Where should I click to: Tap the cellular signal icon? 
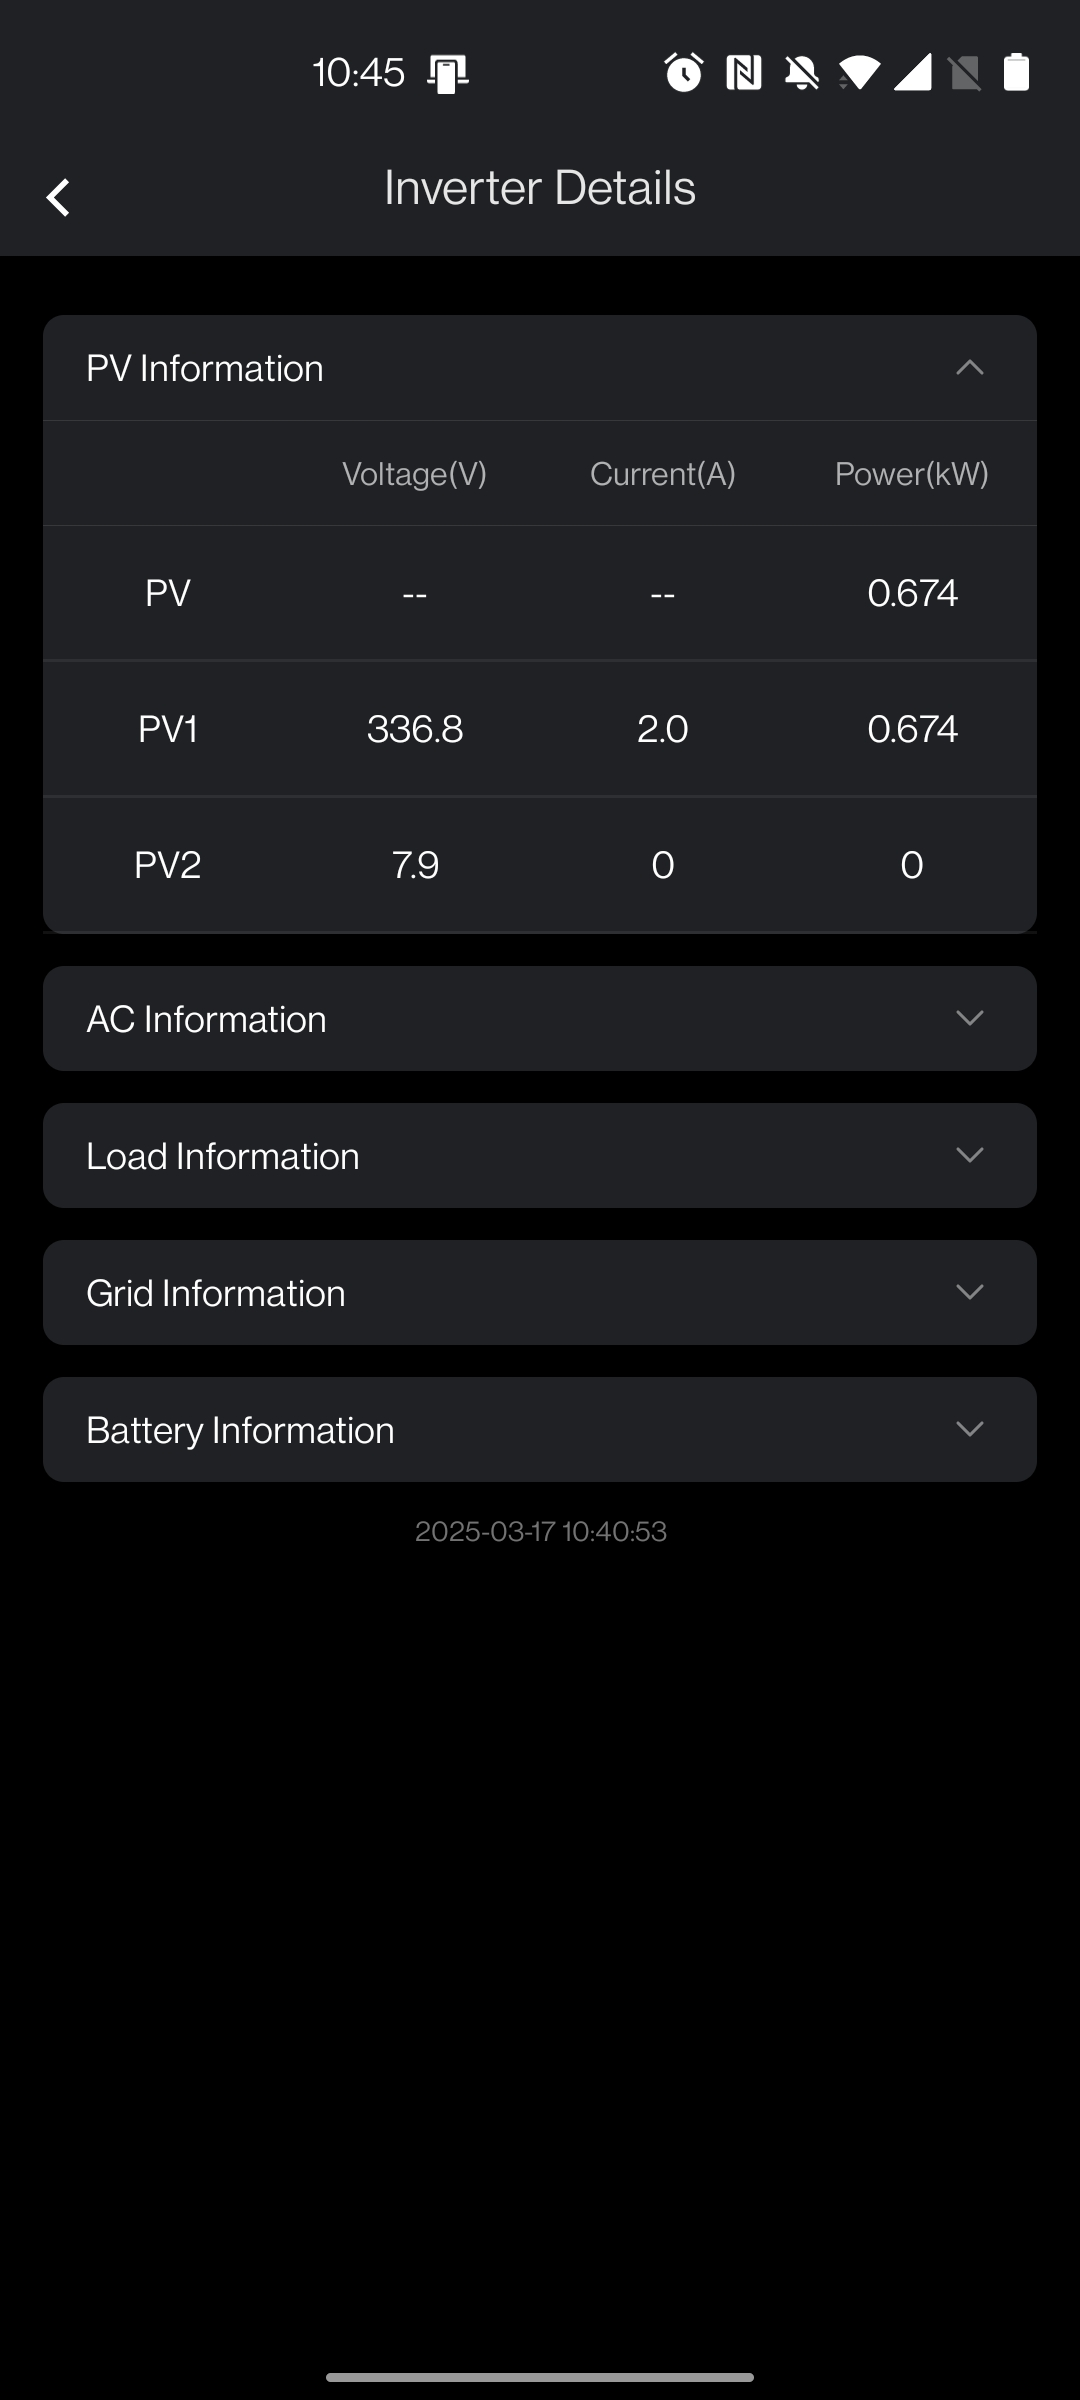pyautogui.click(x=912, y=73)
